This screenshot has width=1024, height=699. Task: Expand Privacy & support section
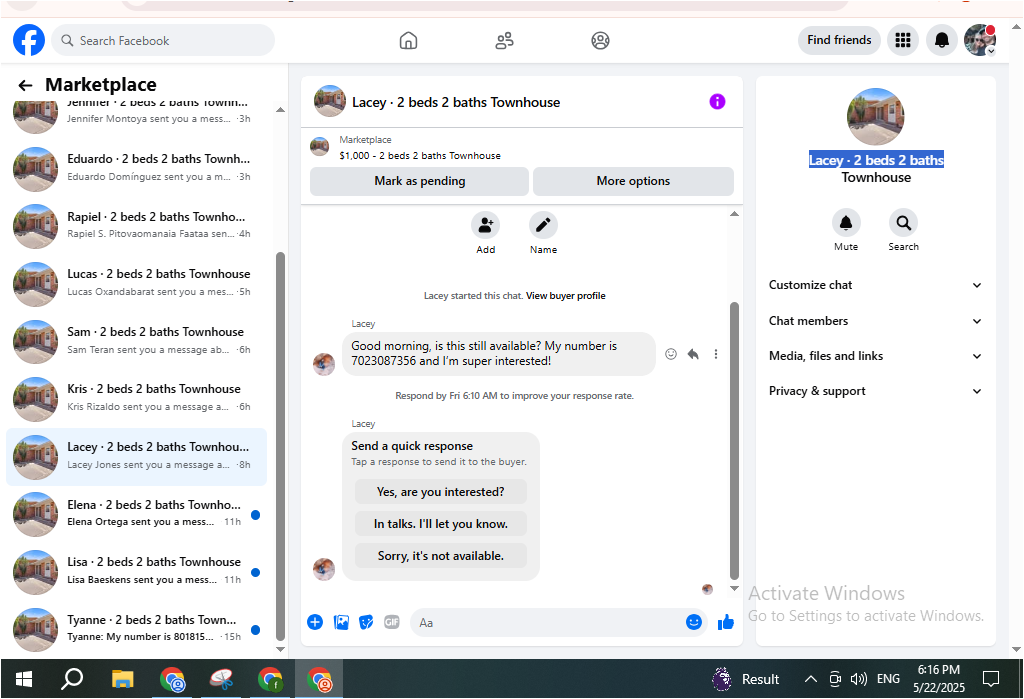pos(875,391)
